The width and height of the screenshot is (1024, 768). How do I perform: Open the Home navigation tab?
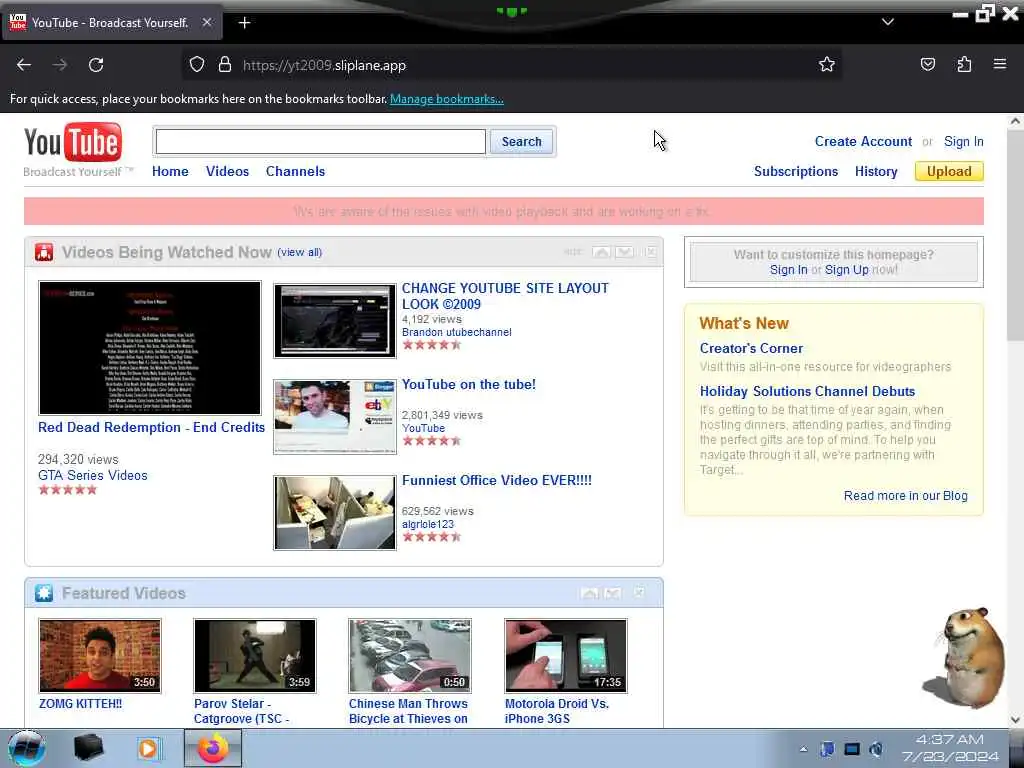170,171
